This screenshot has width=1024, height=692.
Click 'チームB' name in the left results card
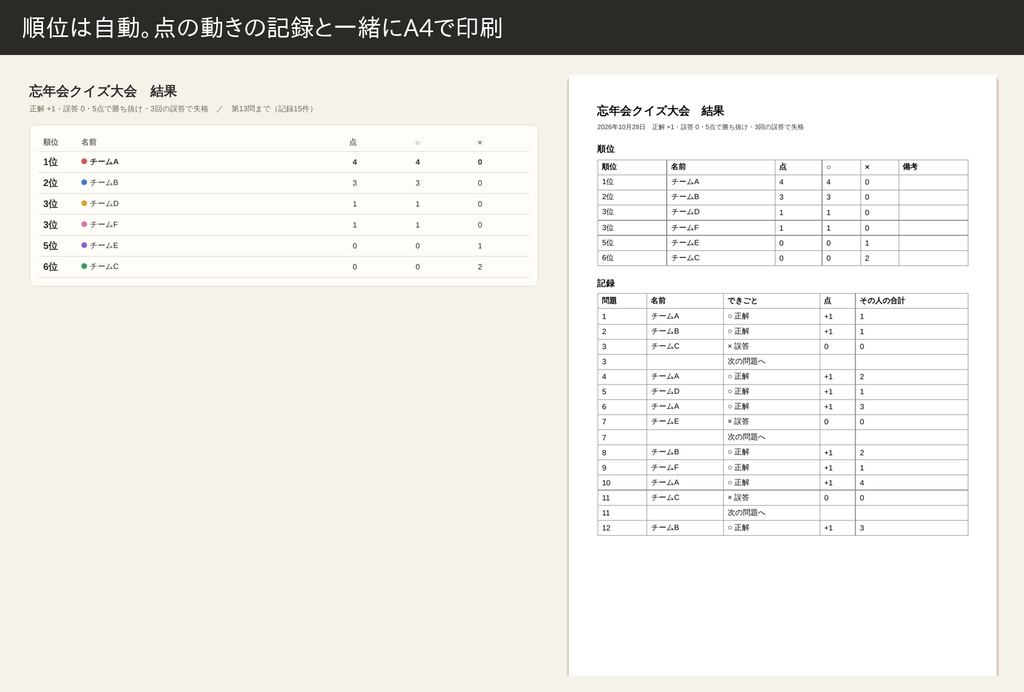[x=104, y=182]
